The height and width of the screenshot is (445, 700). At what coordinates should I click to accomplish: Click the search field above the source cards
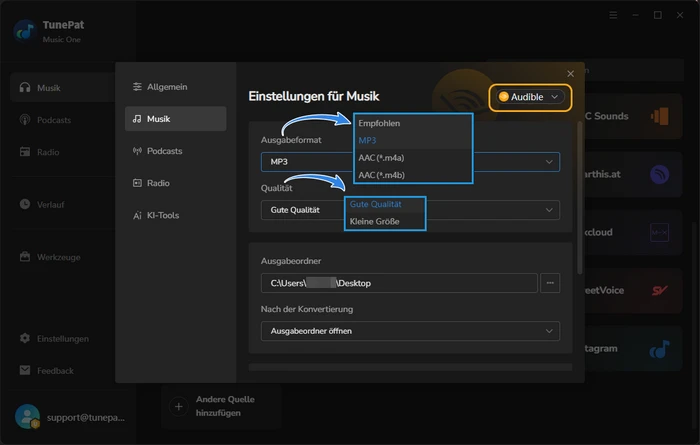pyautogui.click(x=633, y=70)
